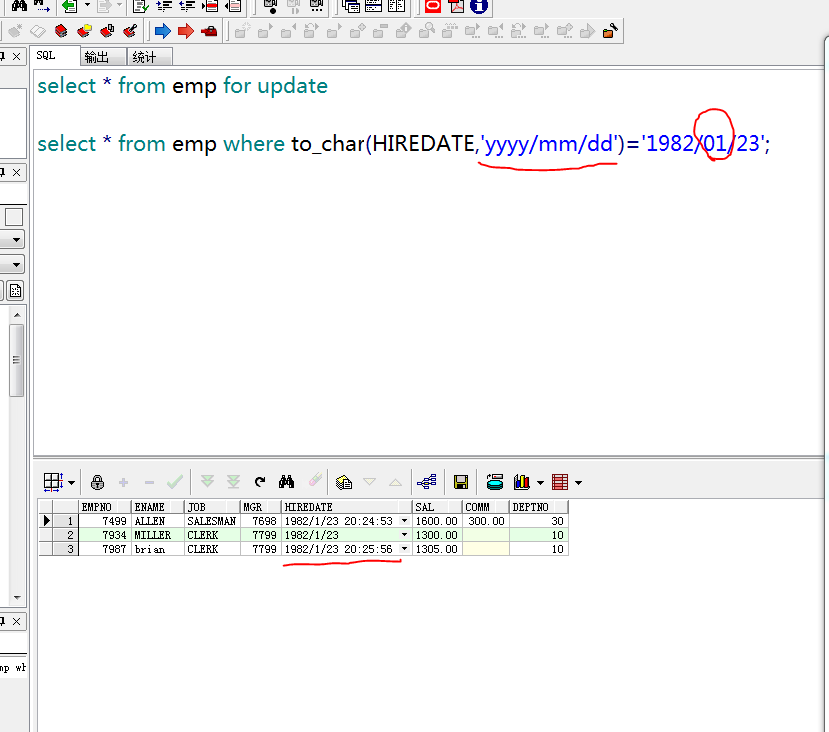This screenshot has width=829, height=732.
Task: Click the cell containing 'SALESMAN'
Action: point(212,521)
